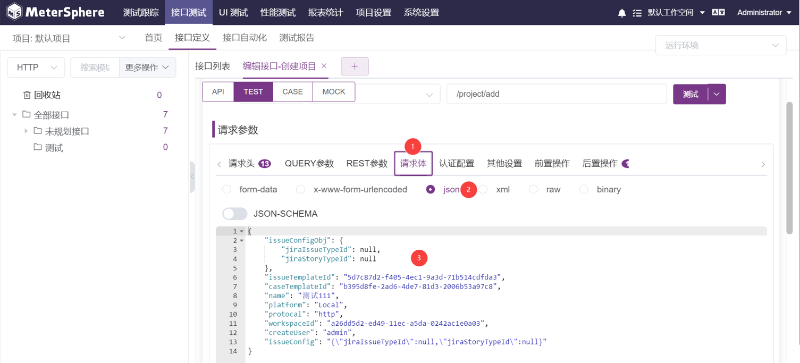Open the 其他设置 tab
The height and width of the screenshot is (363, 800).
pos(504,163)
